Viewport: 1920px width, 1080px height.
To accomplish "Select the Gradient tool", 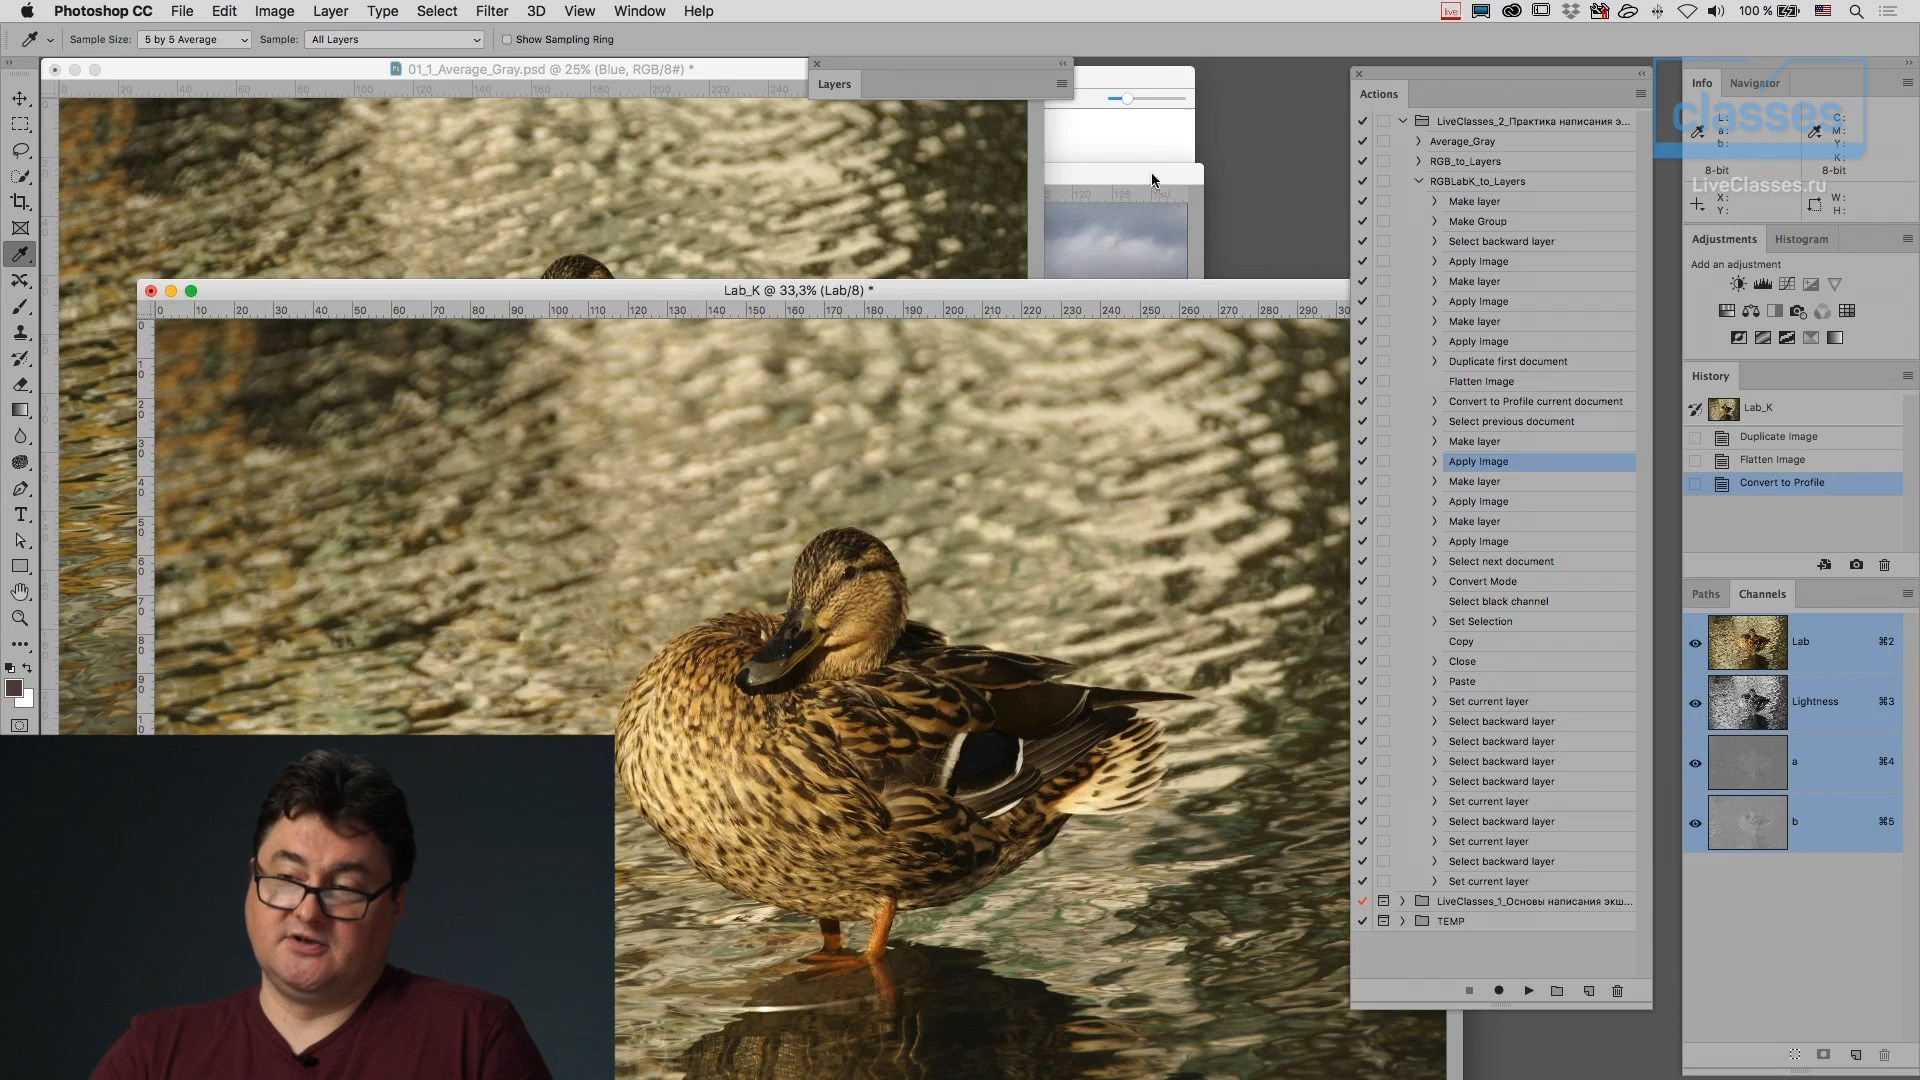I will (20, 410).
